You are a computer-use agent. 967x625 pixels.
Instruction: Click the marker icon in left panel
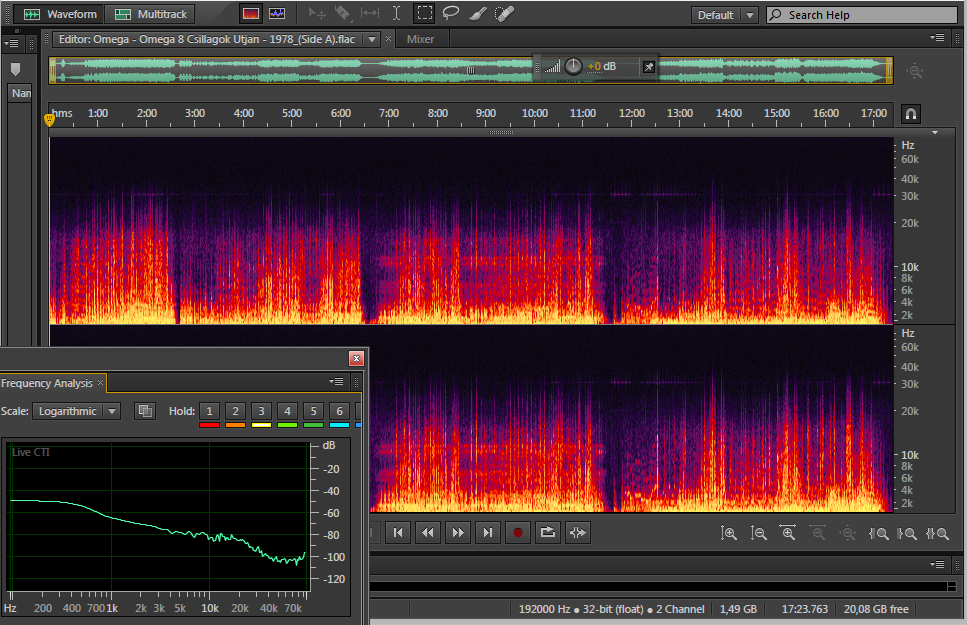(x=15, y=69)
